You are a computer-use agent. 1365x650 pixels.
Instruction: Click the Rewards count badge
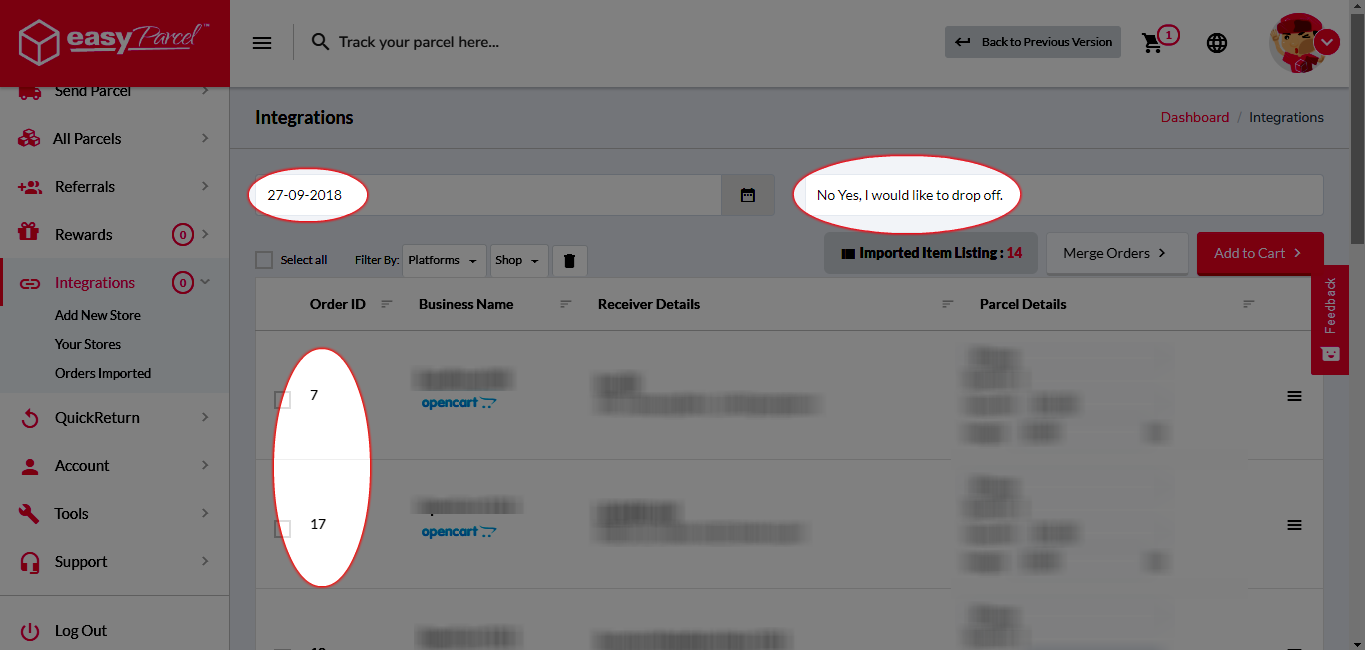(182, 235)
